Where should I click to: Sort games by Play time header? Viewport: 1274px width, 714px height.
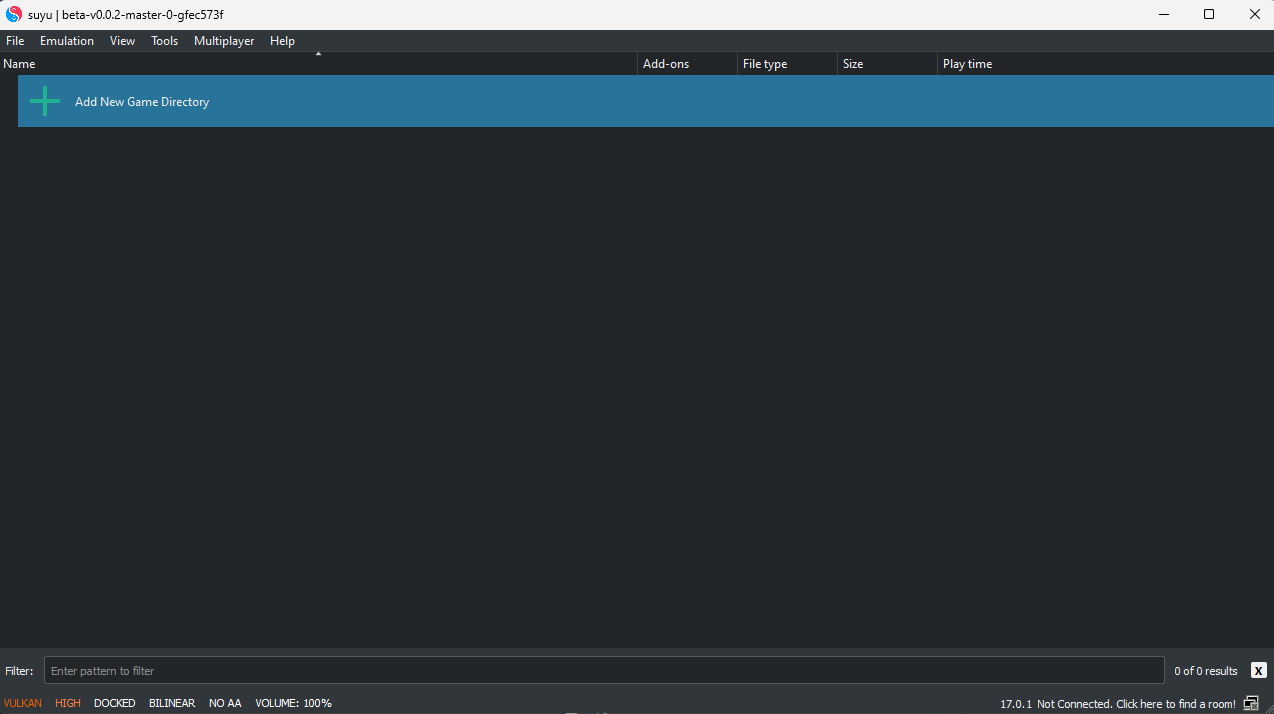coord(967,64)
